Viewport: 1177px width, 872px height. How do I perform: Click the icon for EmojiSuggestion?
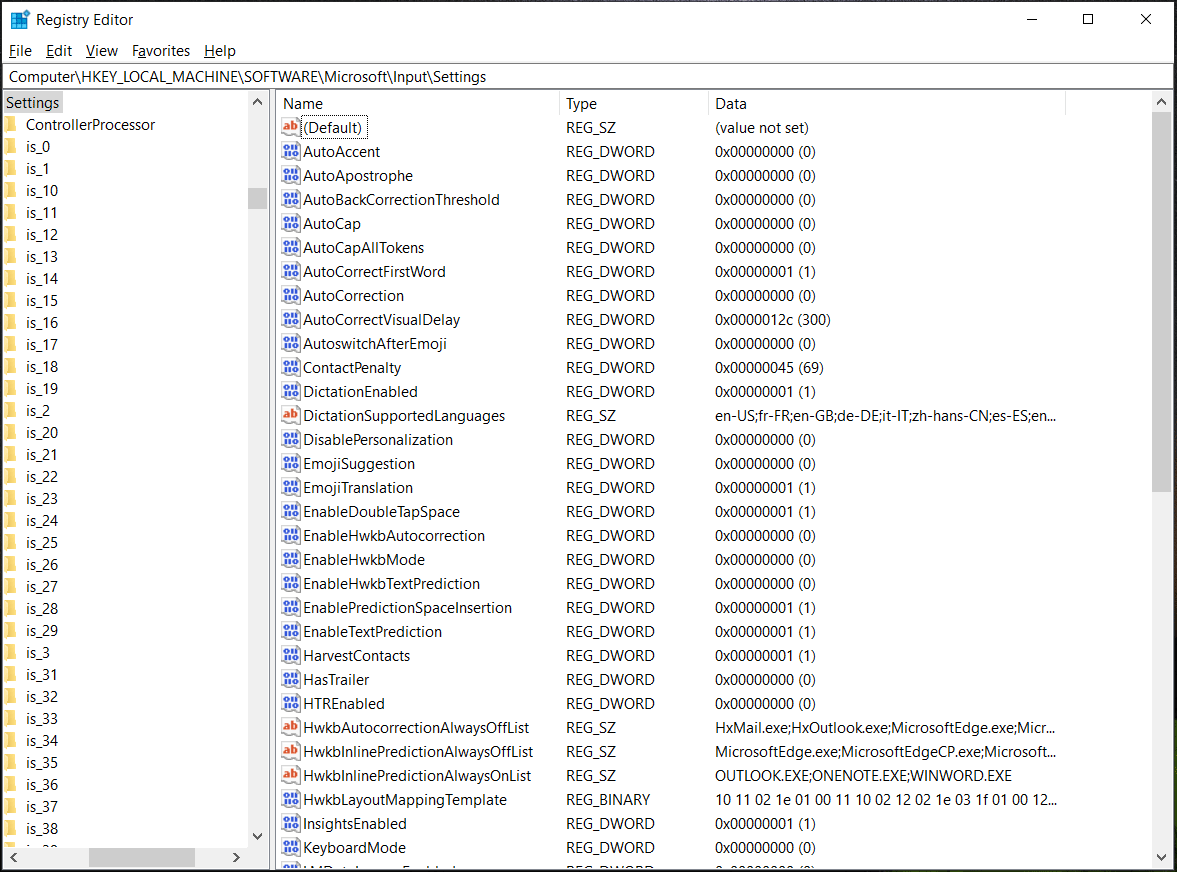(x=290, y=463)
